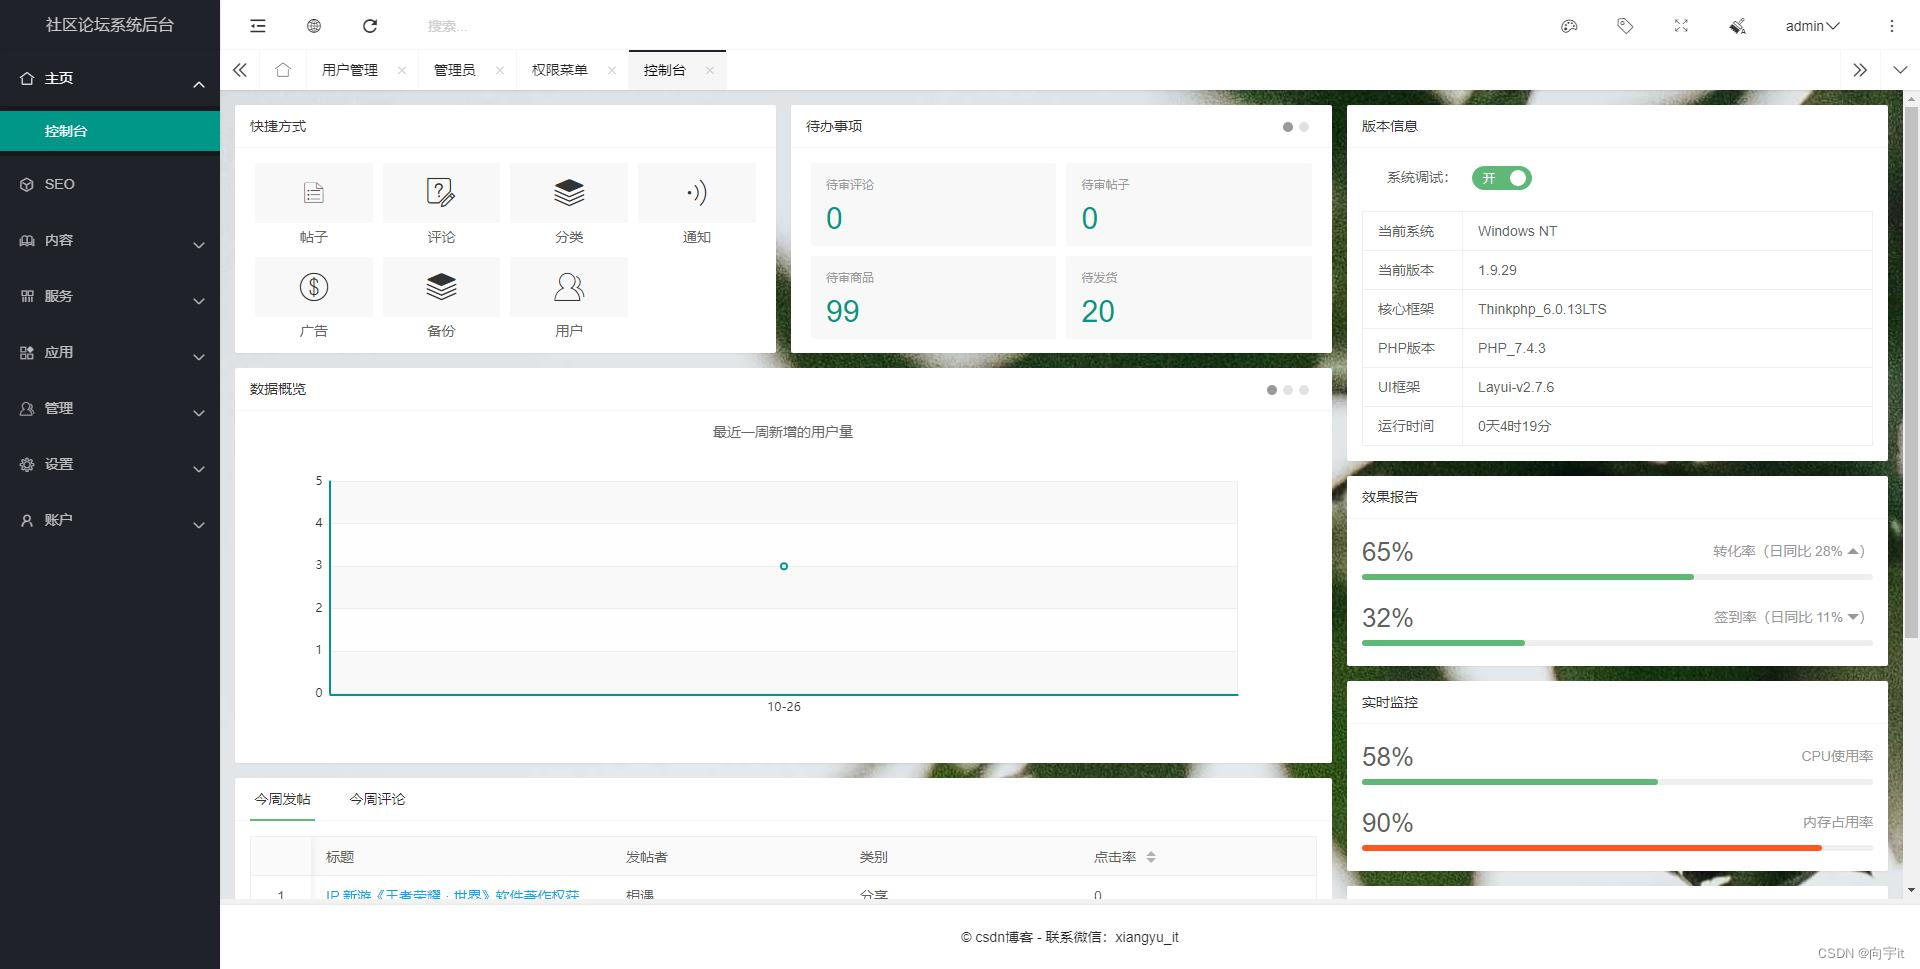Viewport: 1920px width, 969px height.
Task: Select 控制台 in the sidebar
Action: tap(65, 130)
